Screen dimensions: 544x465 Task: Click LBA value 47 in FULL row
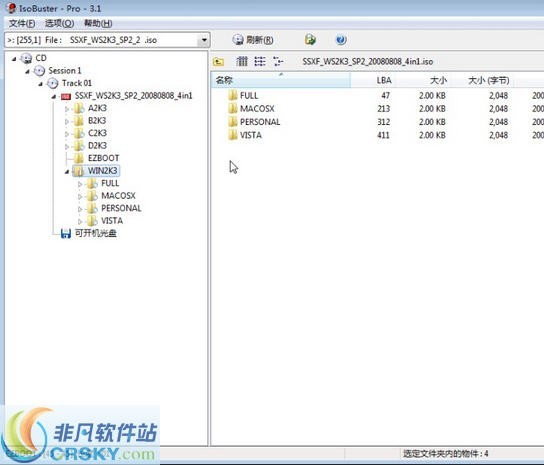pos(385,95)
